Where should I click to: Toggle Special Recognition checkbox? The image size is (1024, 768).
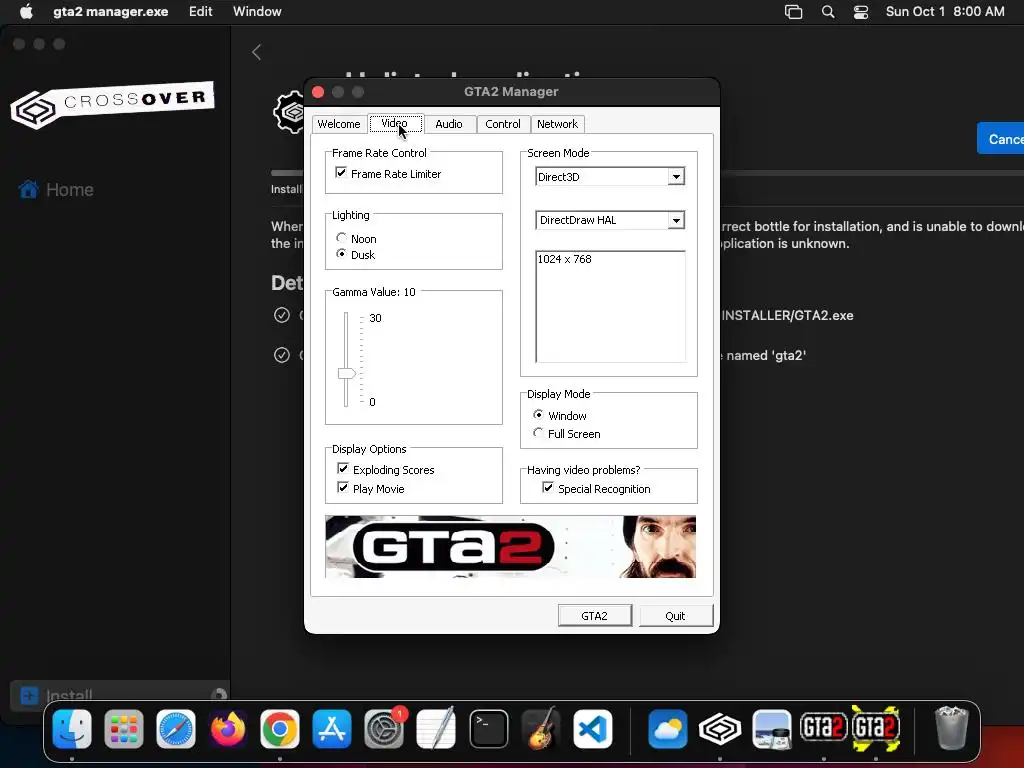(548, 488)
